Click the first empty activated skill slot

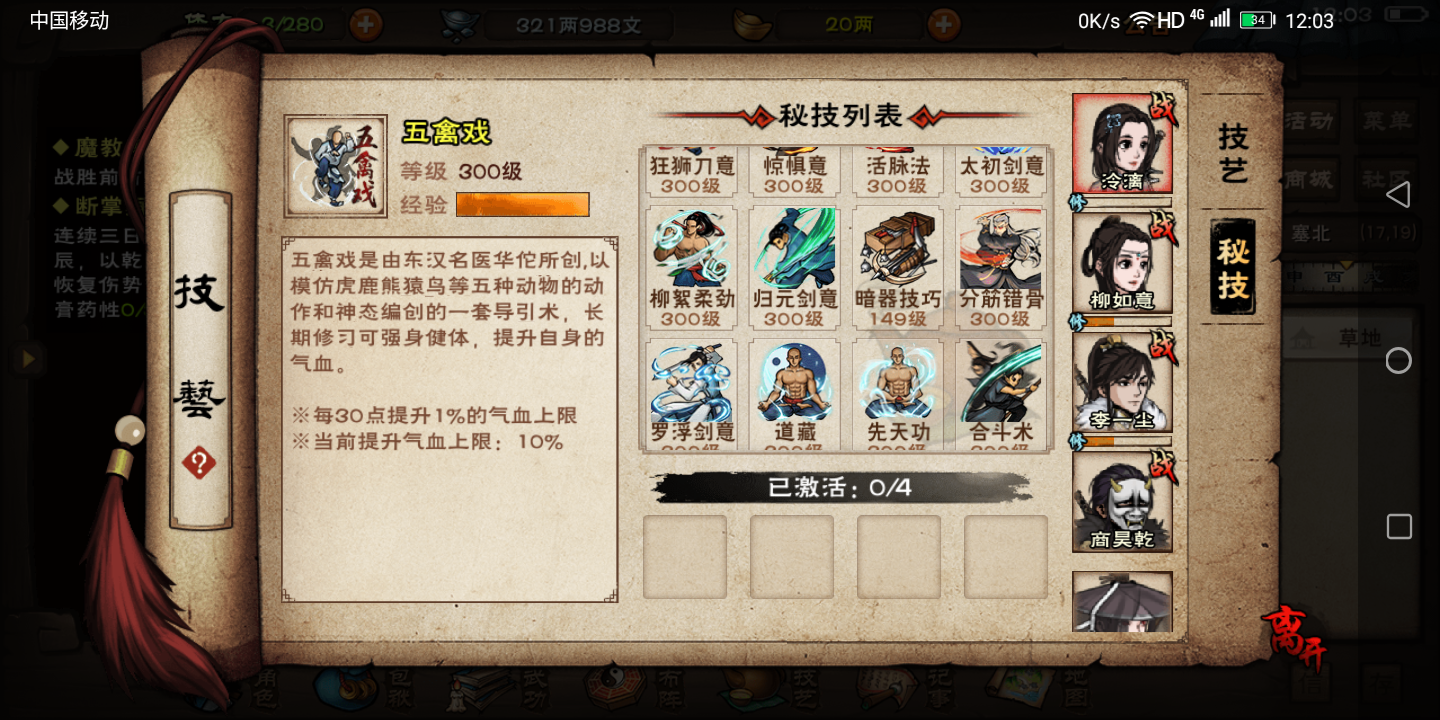[685, 557]
